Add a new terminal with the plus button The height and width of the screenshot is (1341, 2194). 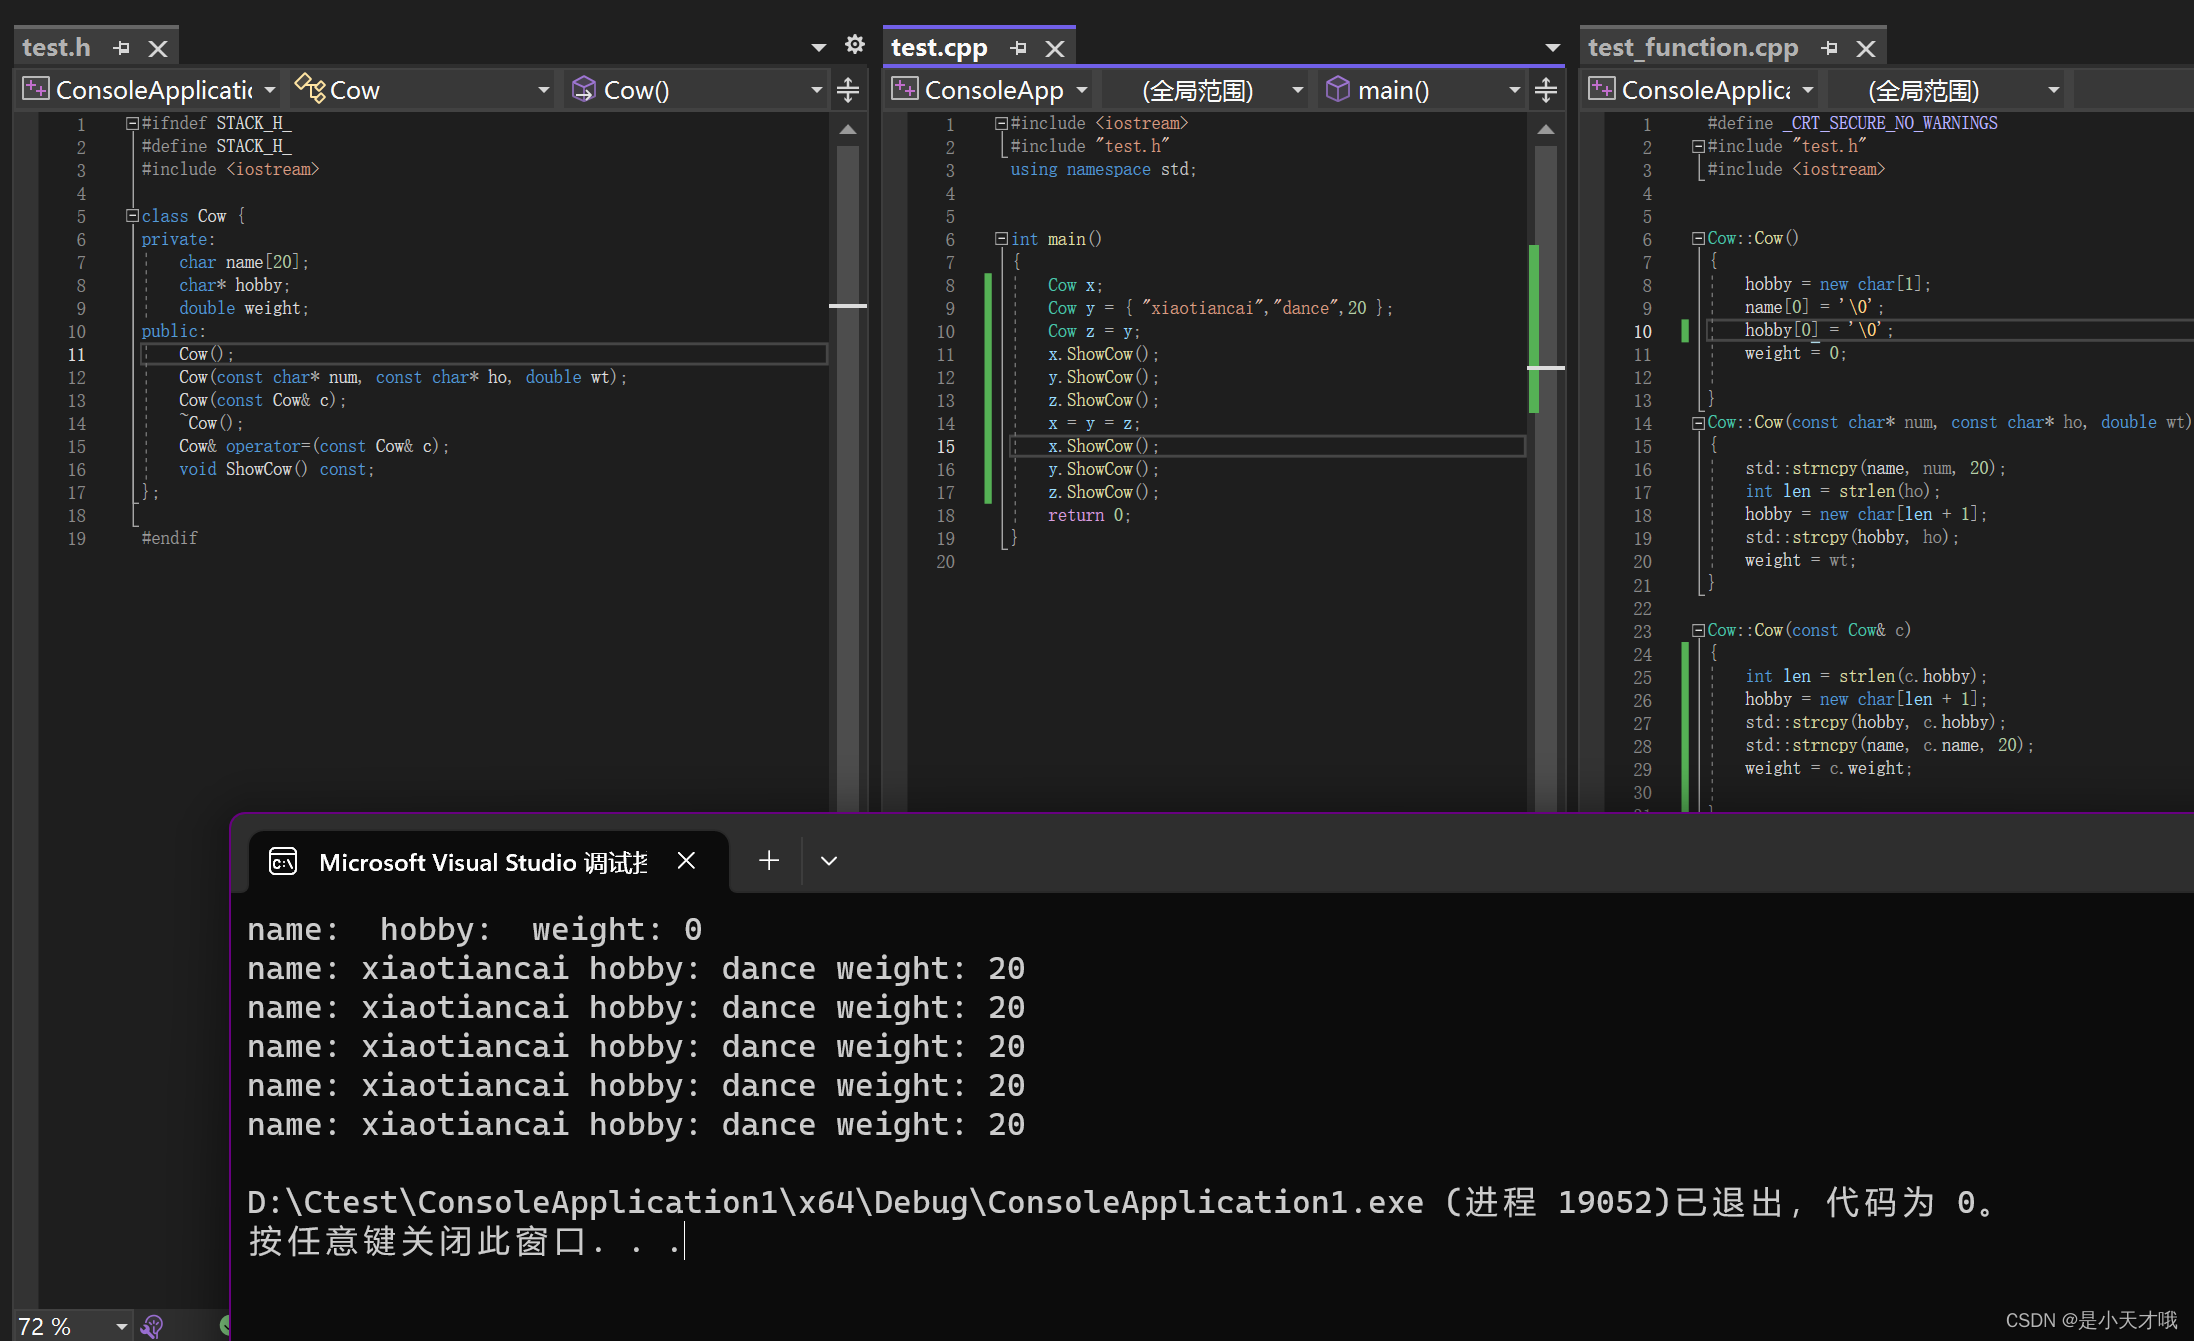tap(768, 860)
